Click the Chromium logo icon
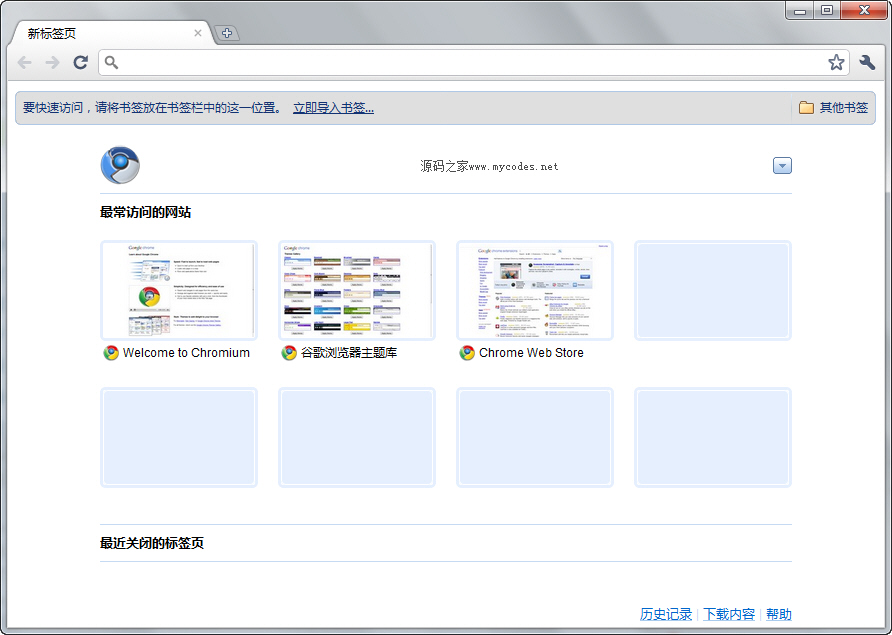 point(120,165)
